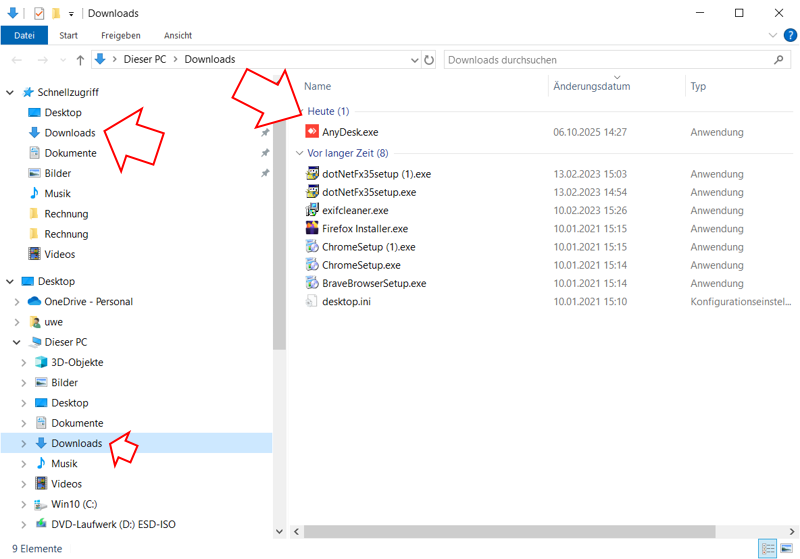Sort by the Änderungsdatum column header
This screenshot has height=559, width=800.
click(x=592, y=86)
